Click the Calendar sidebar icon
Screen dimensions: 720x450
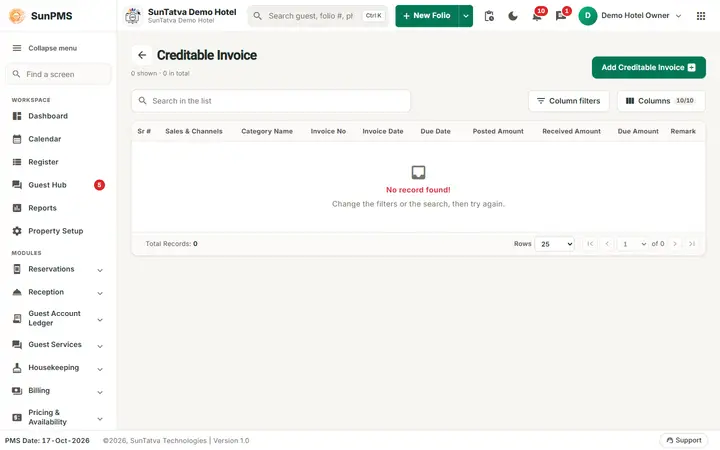point(17,139)
